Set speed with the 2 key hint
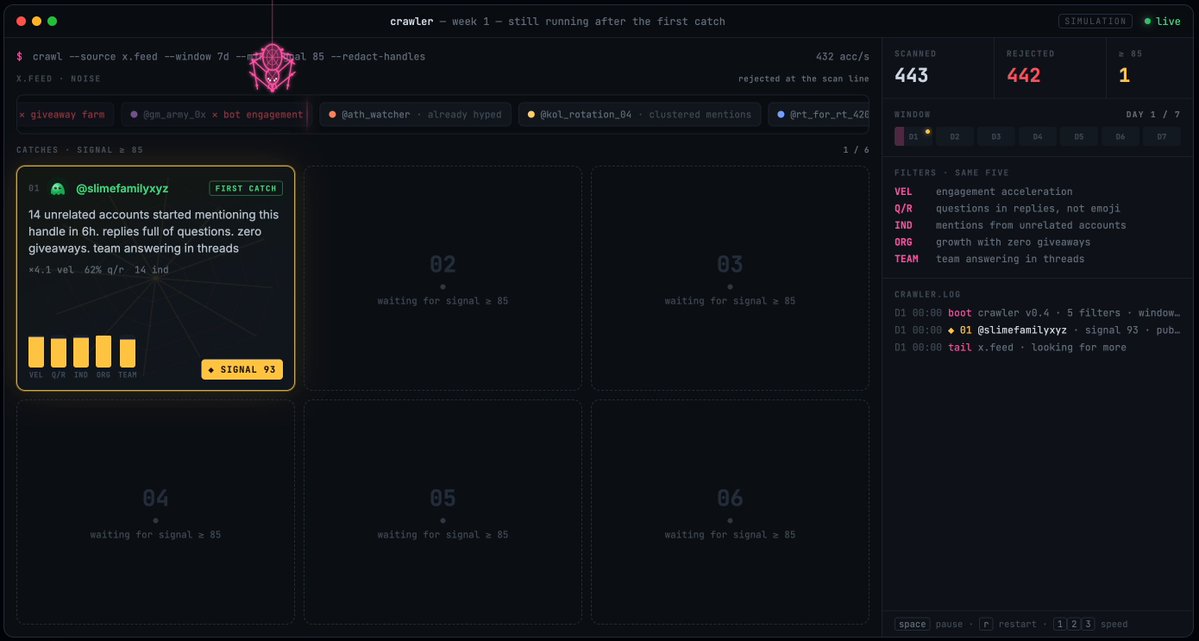Viewport: 1199px width, 641px height. click(1074, 624)
